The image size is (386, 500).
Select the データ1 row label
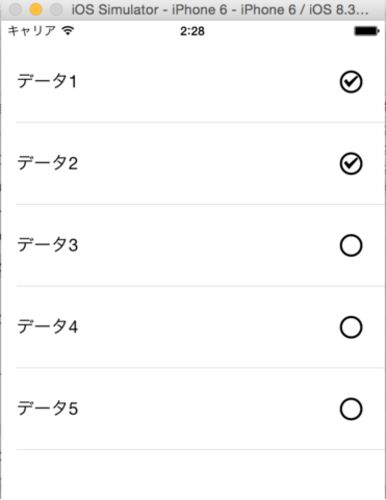[47, 81]
